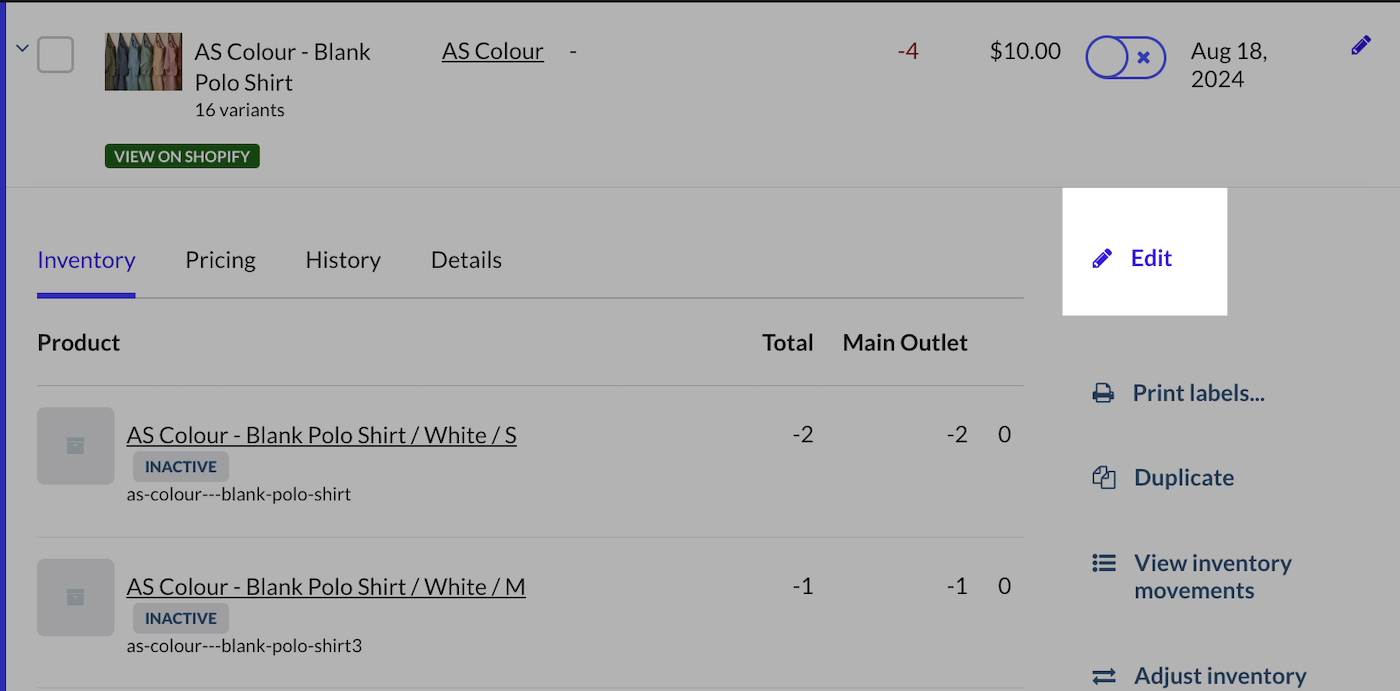The height and width of the screenshot is (691, 1400).
Task: Click the White / M product placeholder image
Action: tap(76, 598)
